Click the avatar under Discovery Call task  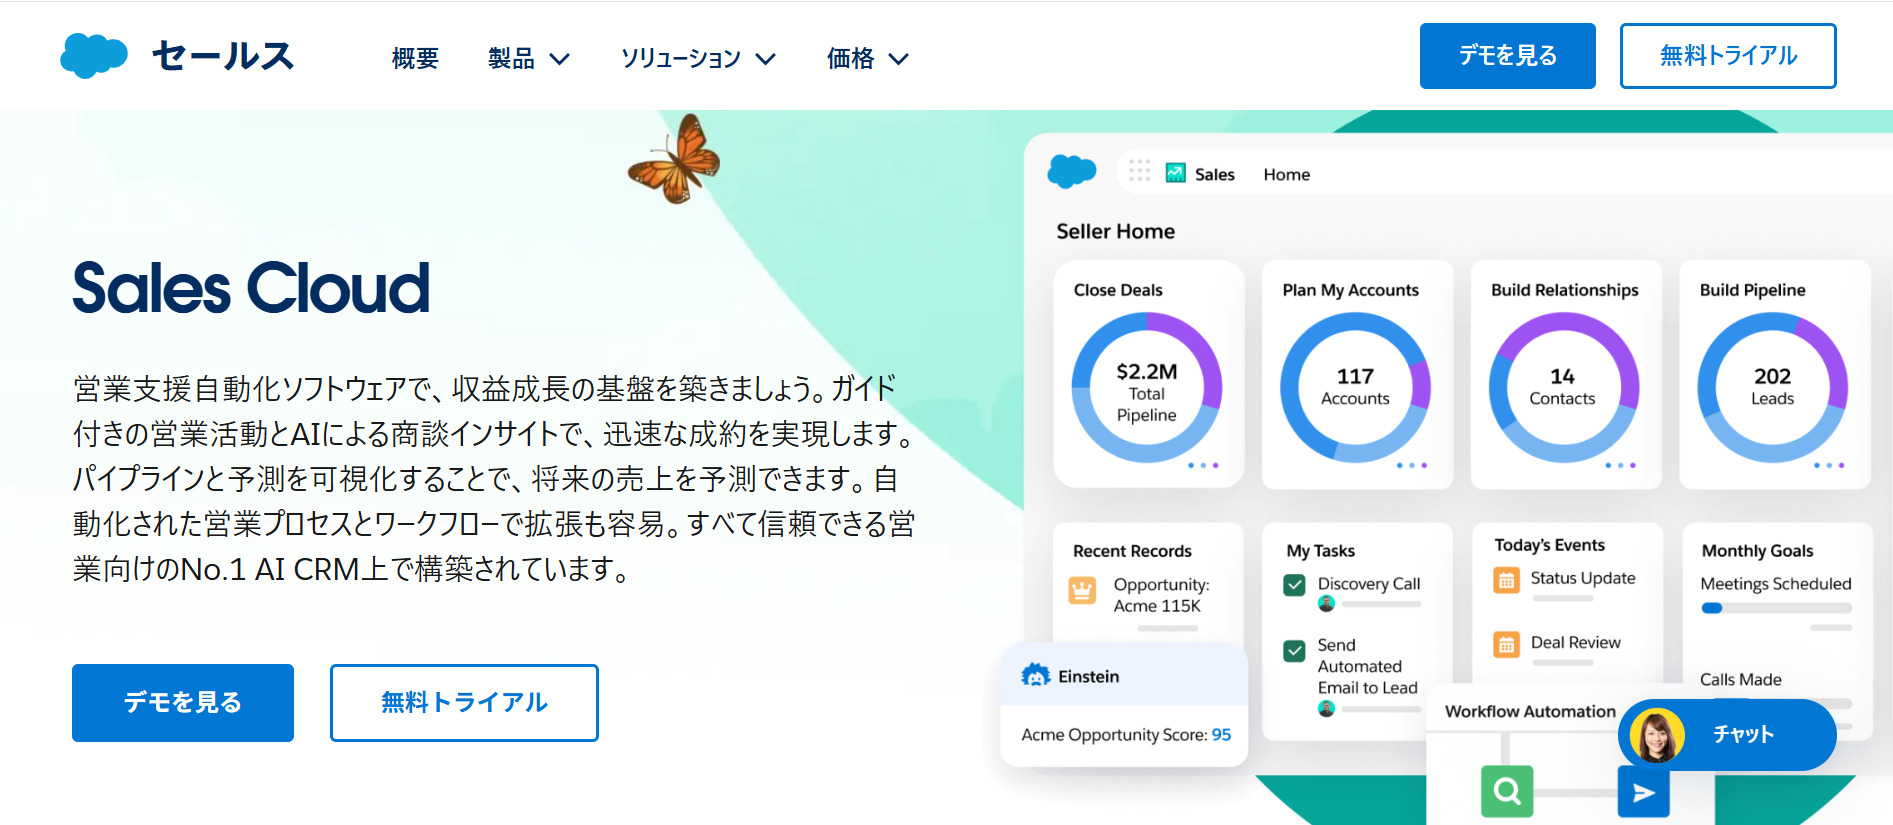(x=1327, y=604)
